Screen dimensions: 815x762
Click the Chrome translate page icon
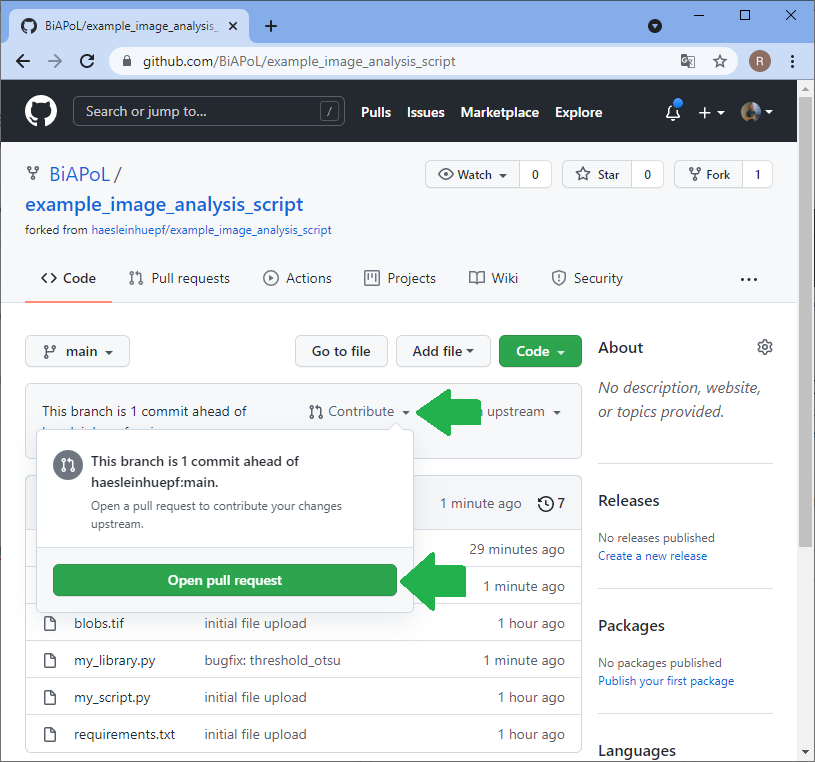point(687,61)
